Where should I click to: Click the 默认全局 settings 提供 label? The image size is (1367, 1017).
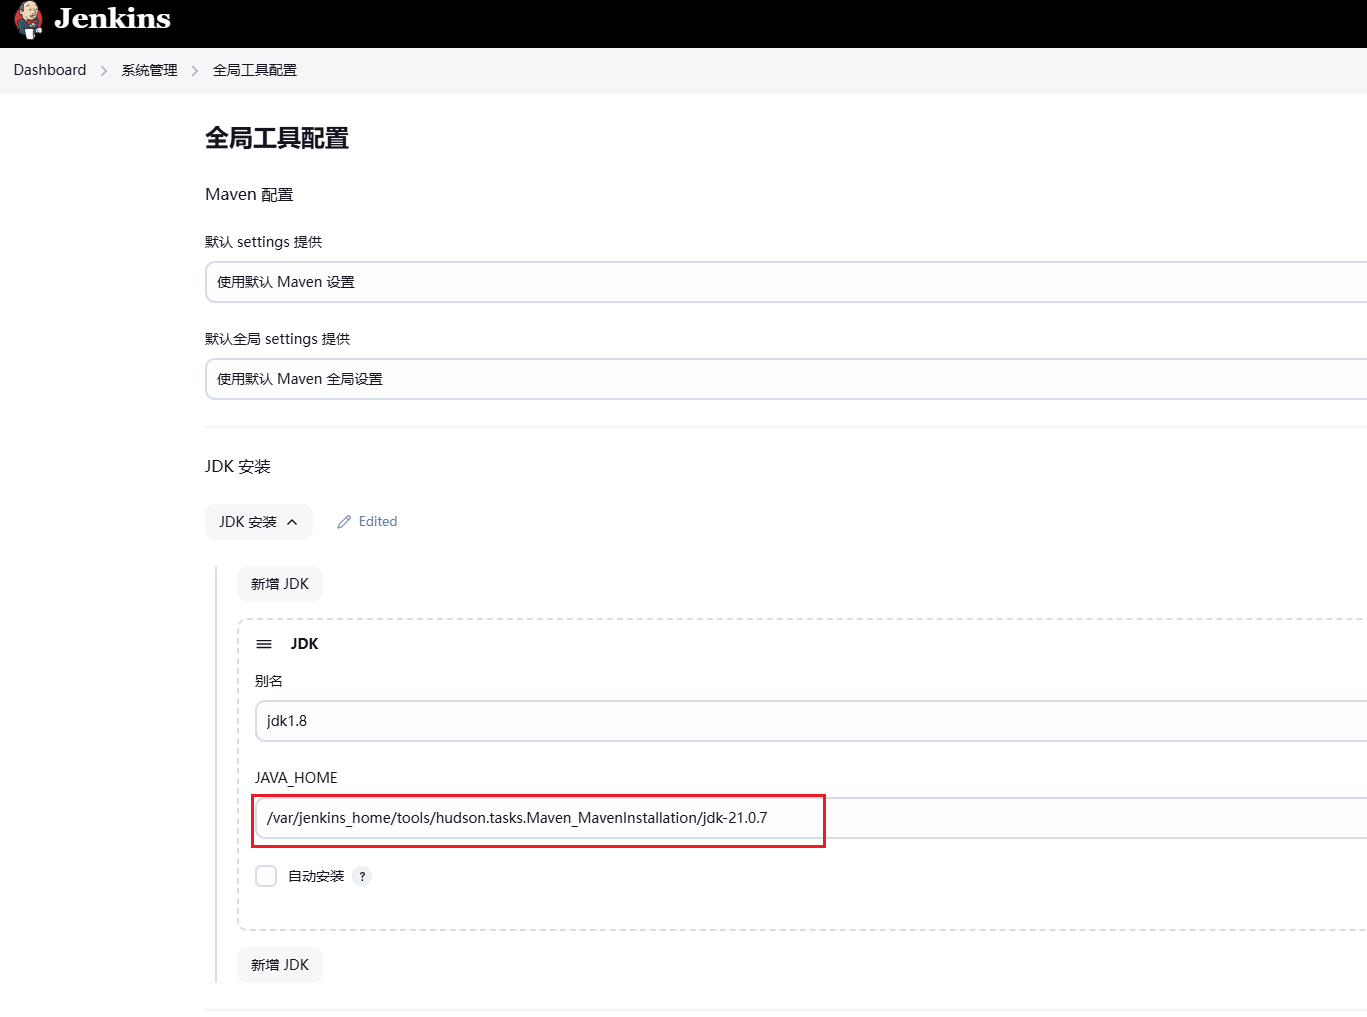tap(278, 339)
